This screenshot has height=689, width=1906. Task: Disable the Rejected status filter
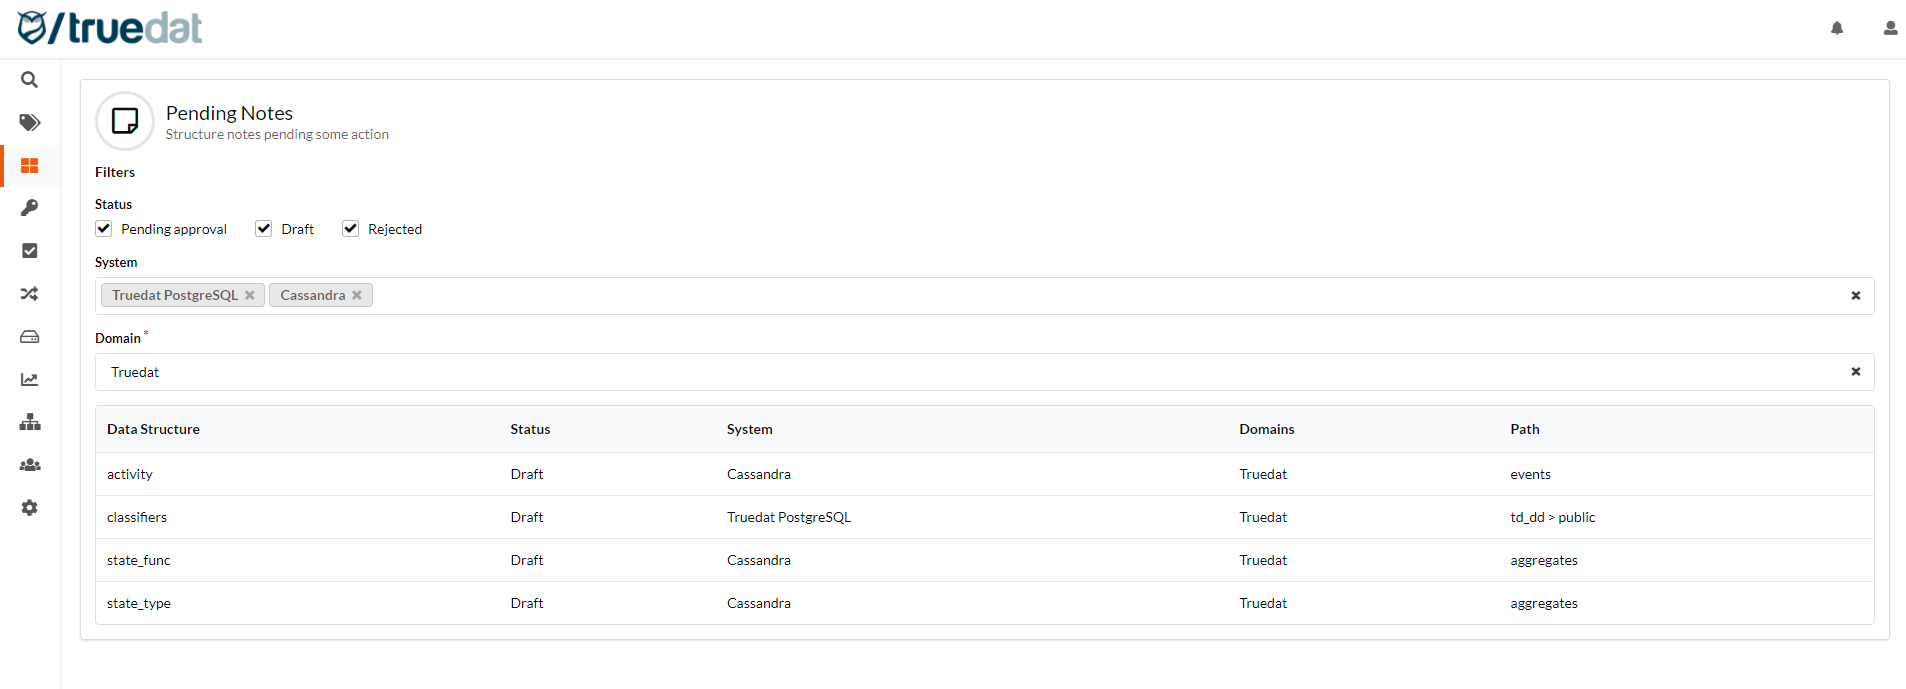[x=351, y=229]
